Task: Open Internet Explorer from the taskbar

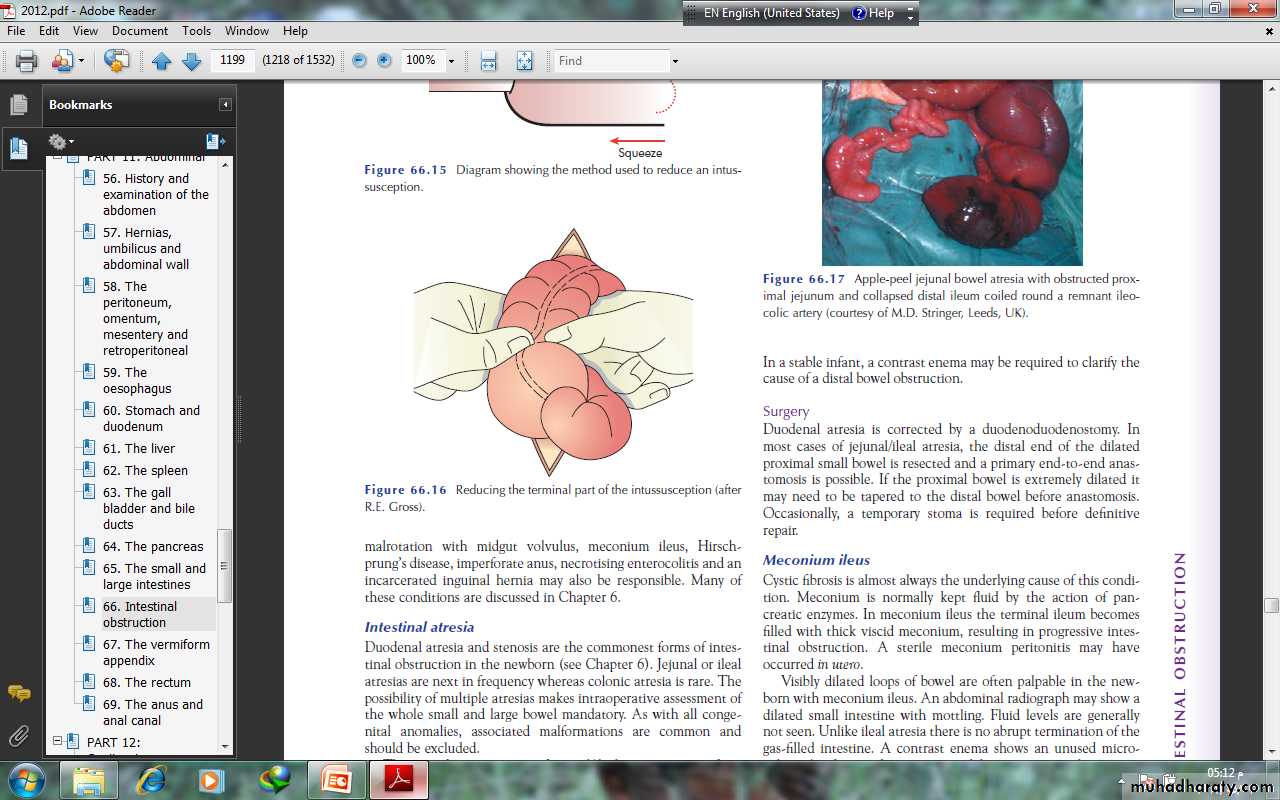Action: [152, 778]
